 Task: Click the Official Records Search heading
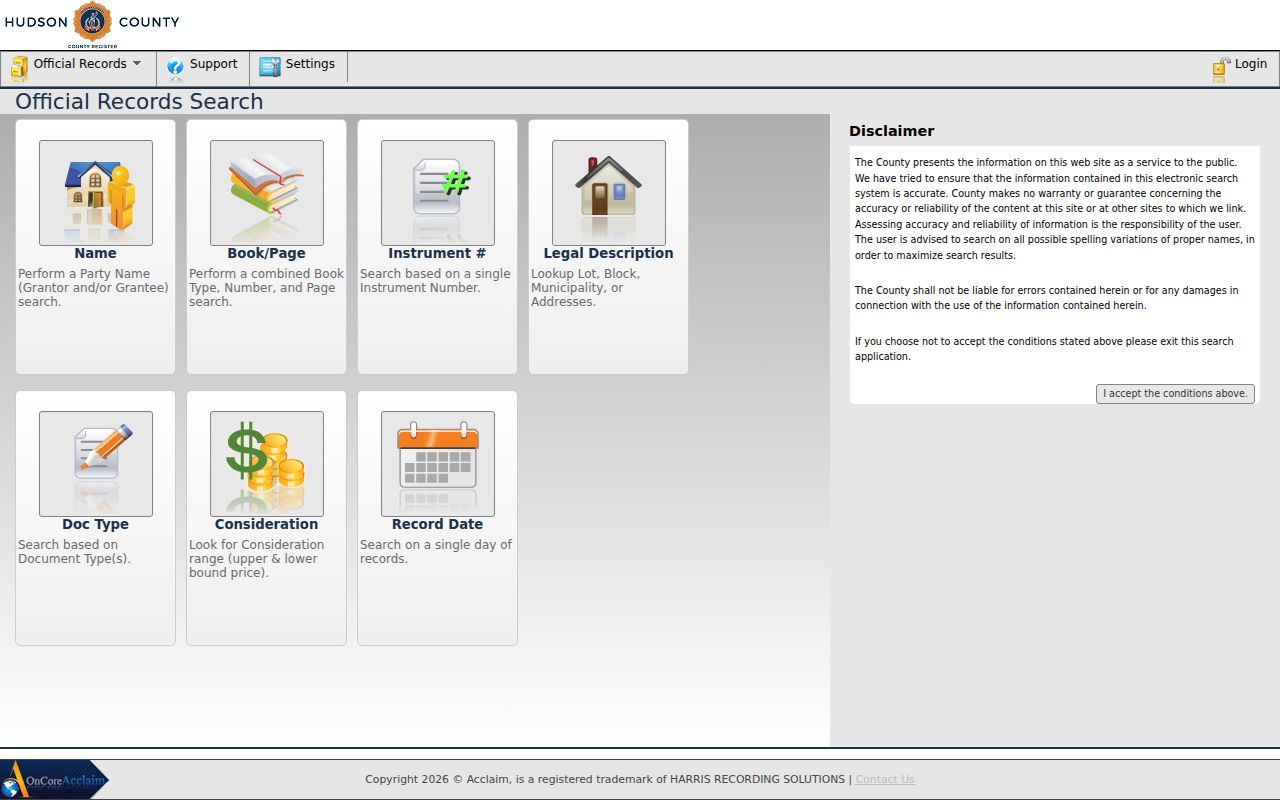[x=139, y=102]
